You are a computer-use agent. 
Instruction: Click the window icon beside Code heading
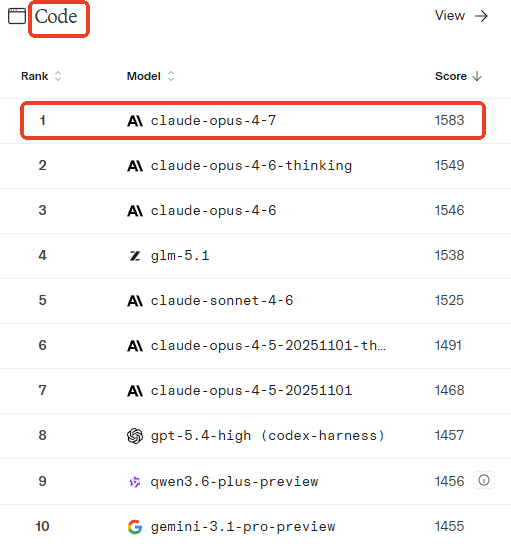click(17, 16)
